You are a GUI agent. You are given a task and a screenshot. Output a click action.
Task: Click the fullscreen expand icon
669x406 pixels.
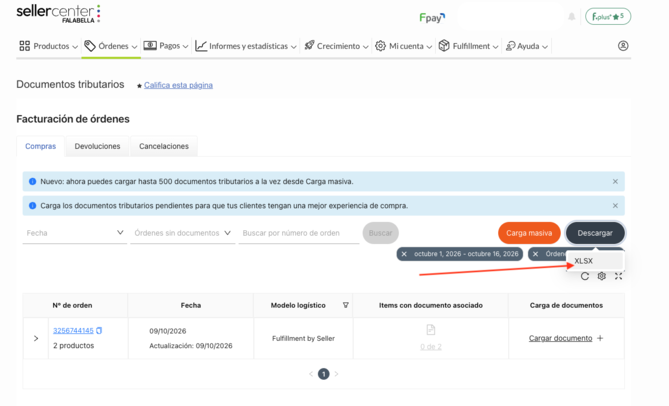tap(618, 276)
